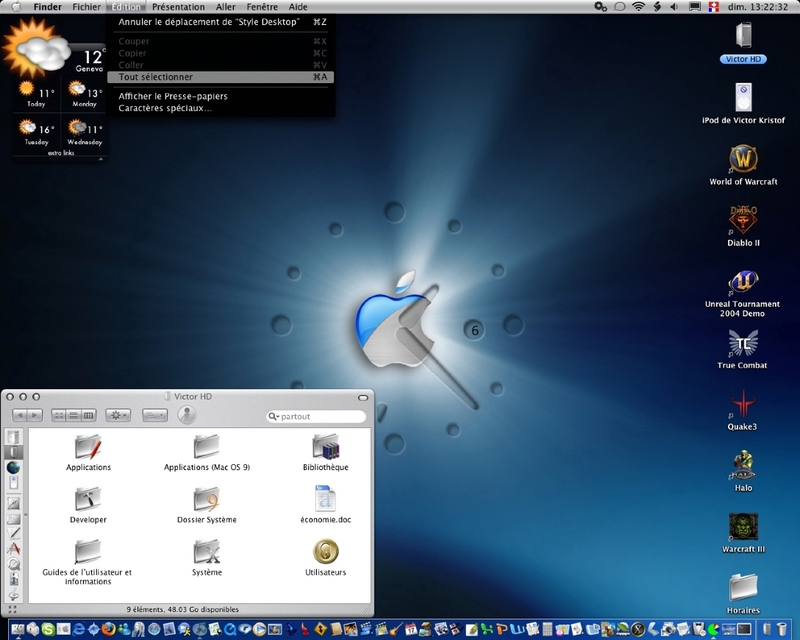
Task: Click the Finder icon in the Dock
Action: pyautogui.click(x=18, y=629)
